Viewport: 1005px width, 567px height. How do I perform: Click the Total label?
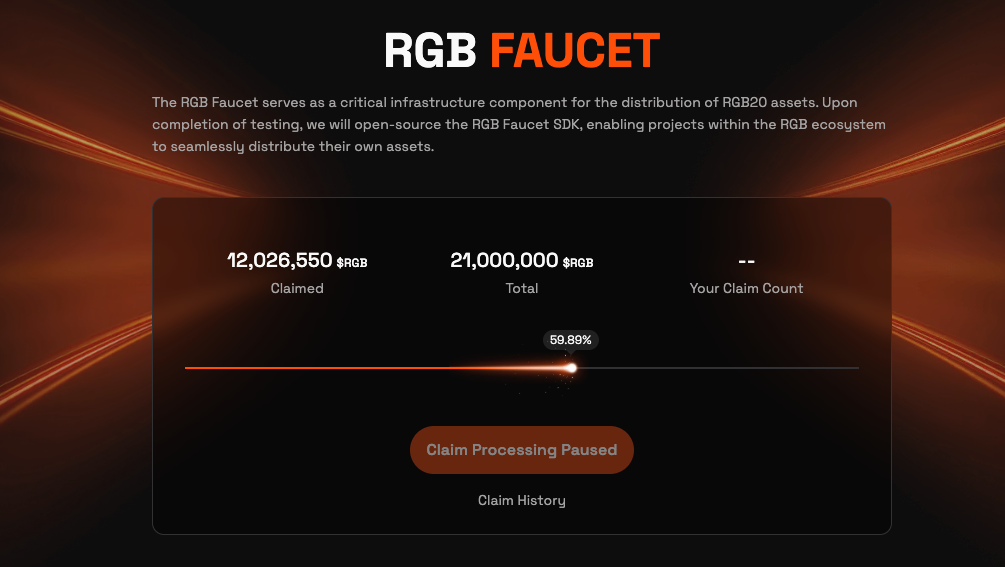(522, 288)
